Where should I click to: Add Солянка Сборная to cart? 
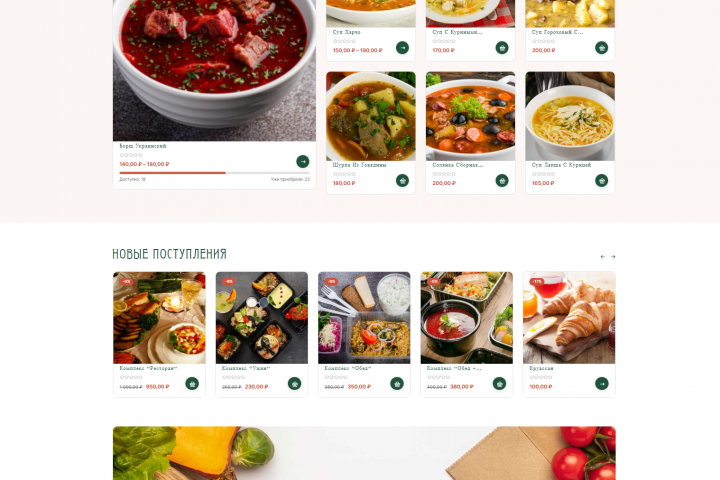tap(502, 181)
